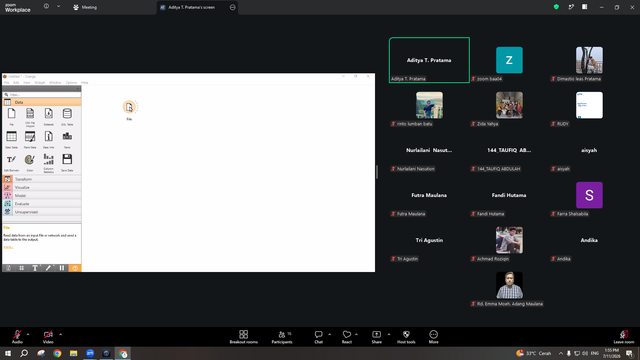640x360 pixels.
Task: Open the More options in Zoom toolbar
Action: click(433, 337)
